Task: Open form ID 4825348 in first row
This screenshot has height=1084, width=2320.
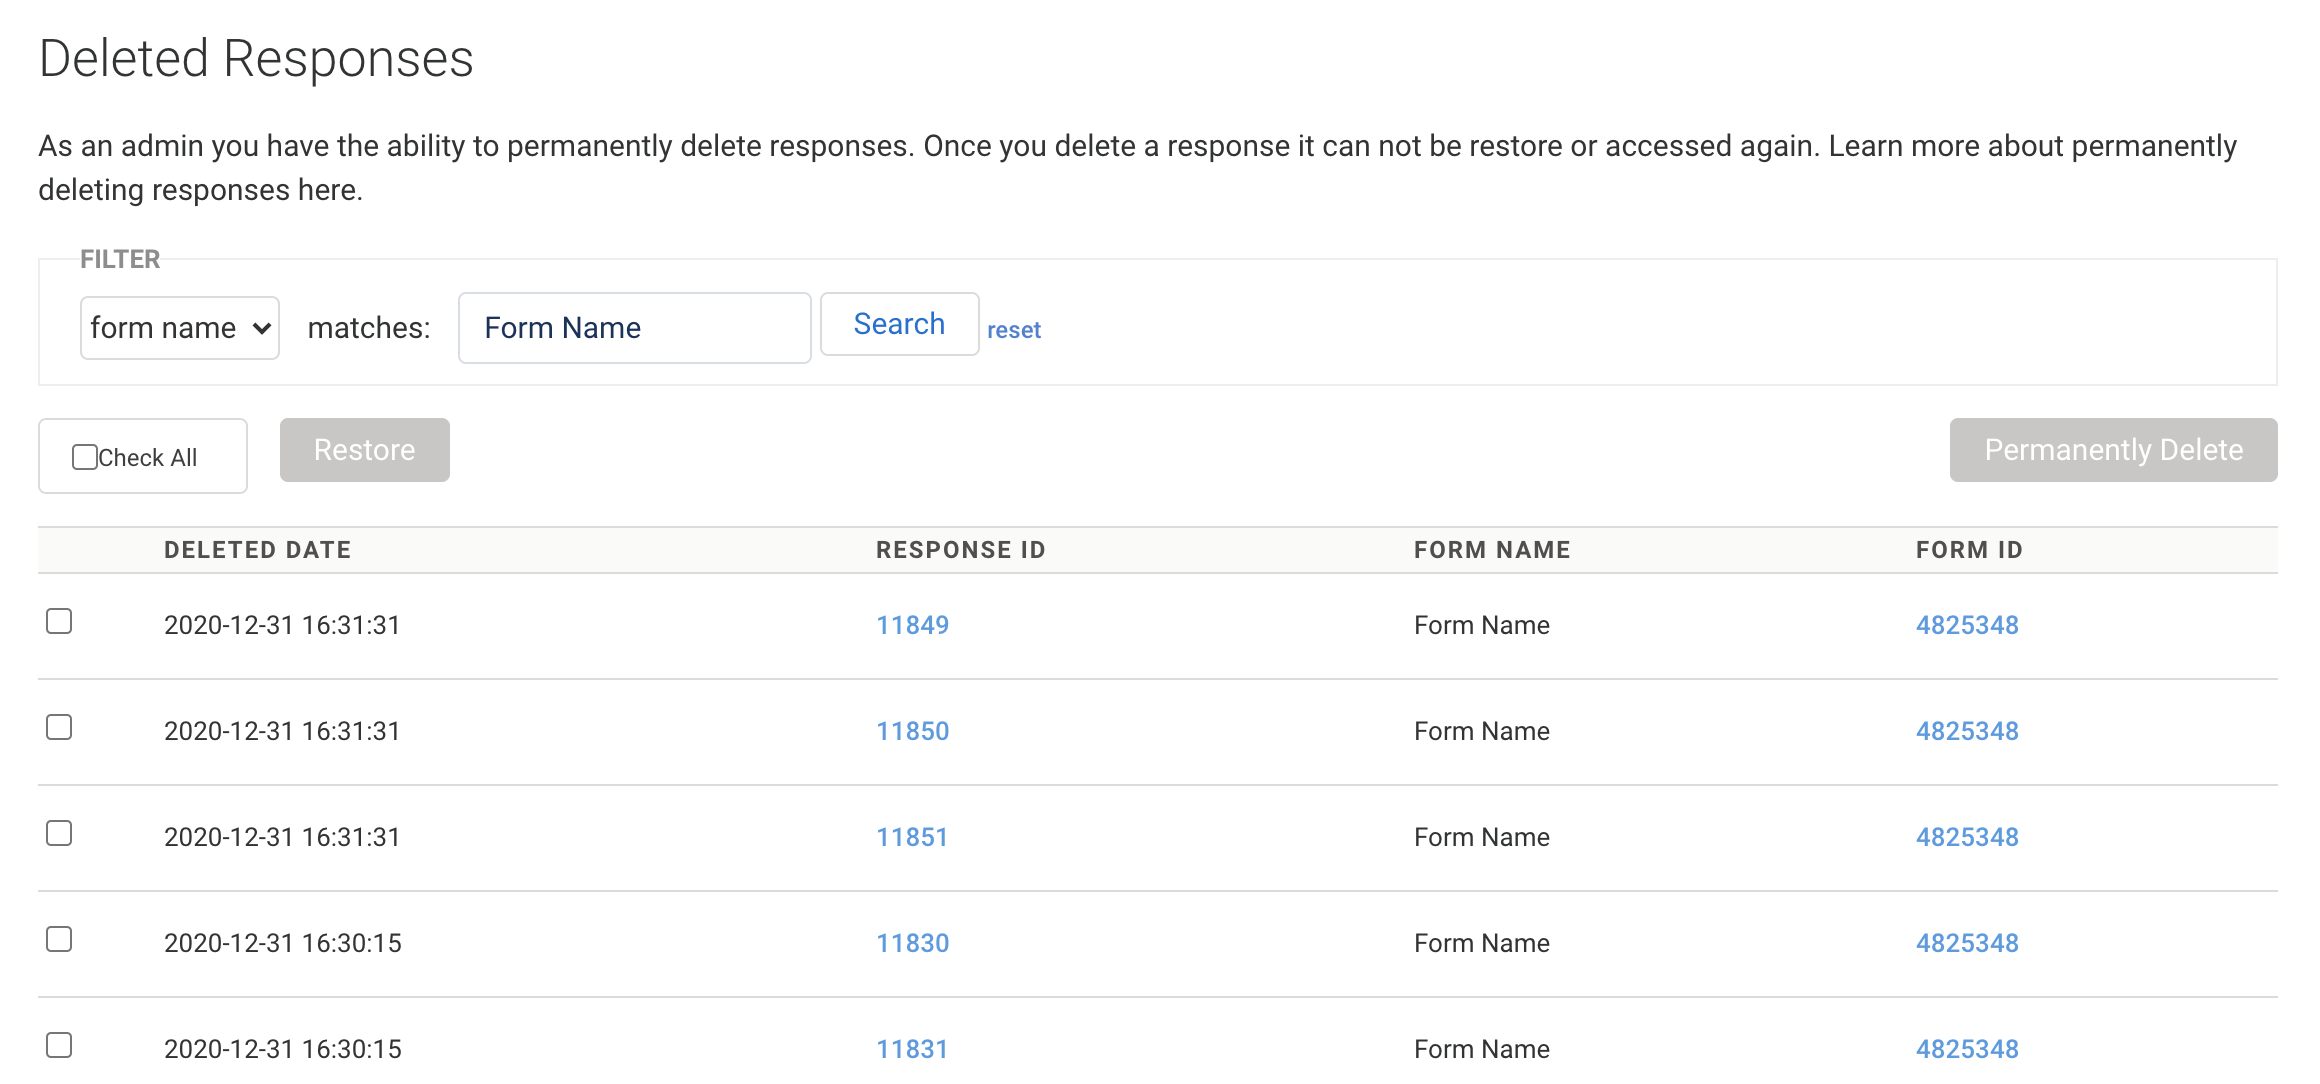Action: (x=1966, y=625)
